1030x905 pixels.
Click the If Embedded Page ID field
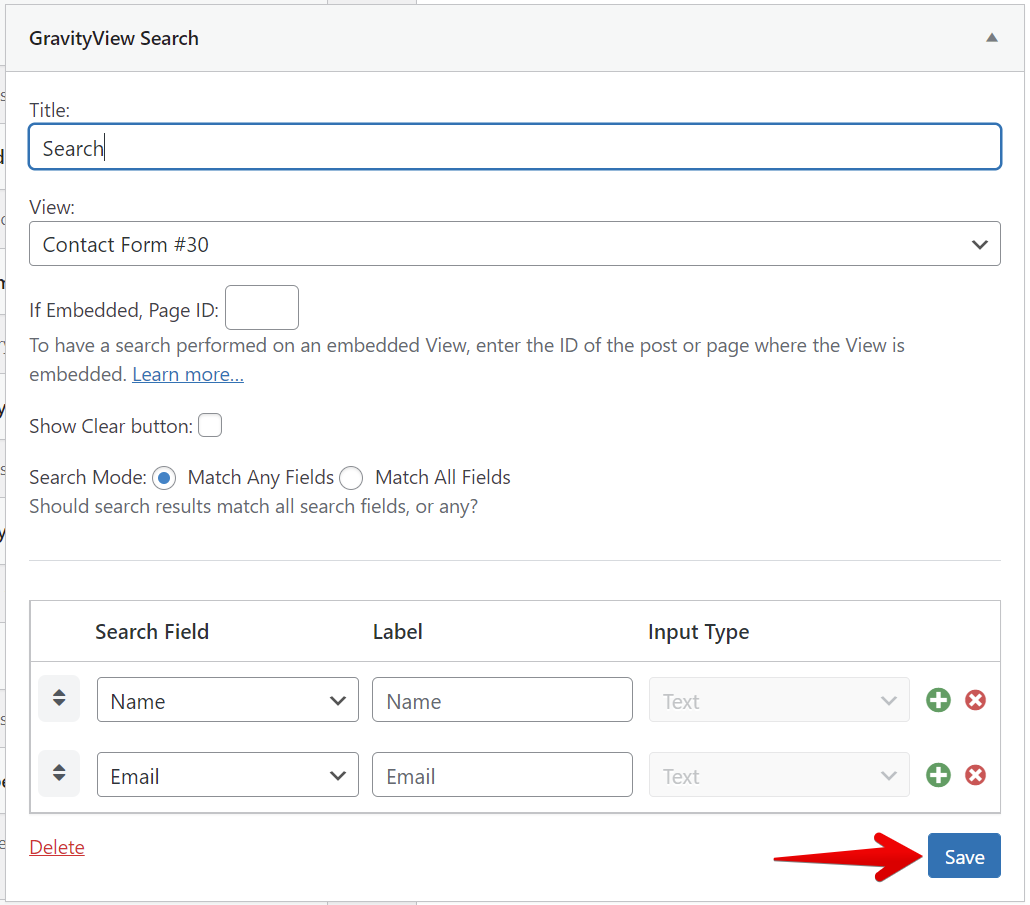point(261,307)
